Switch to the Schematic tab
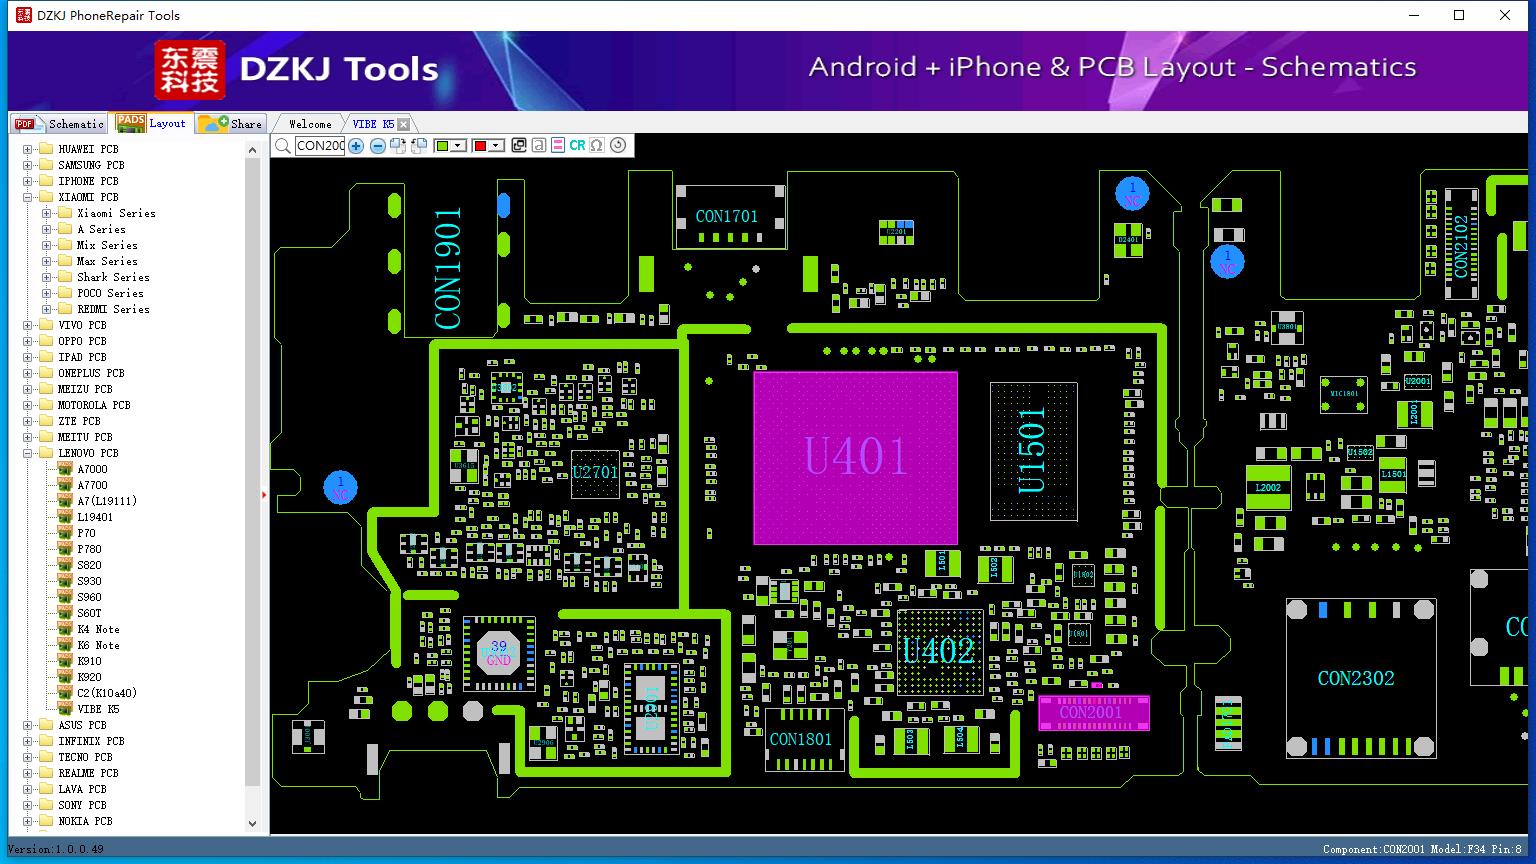 click(x=60, y=123)
